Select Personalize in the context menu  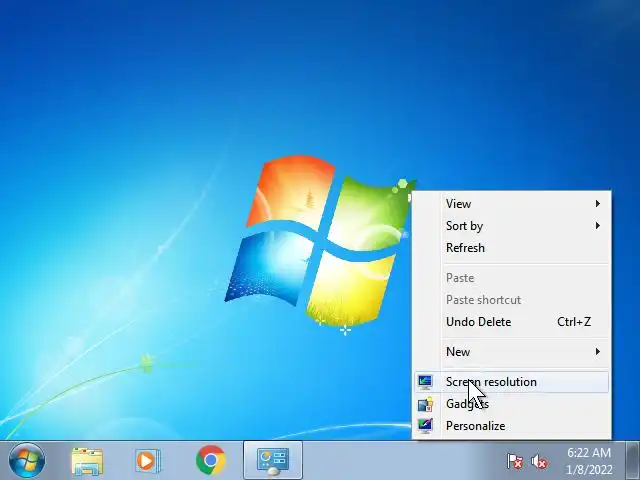click(x=512, y=426)
